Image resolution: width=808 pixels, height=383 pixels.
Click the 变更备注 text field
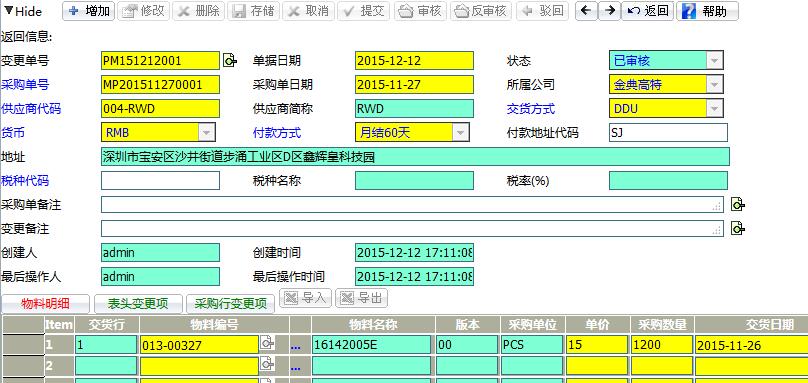click(412, 228)
